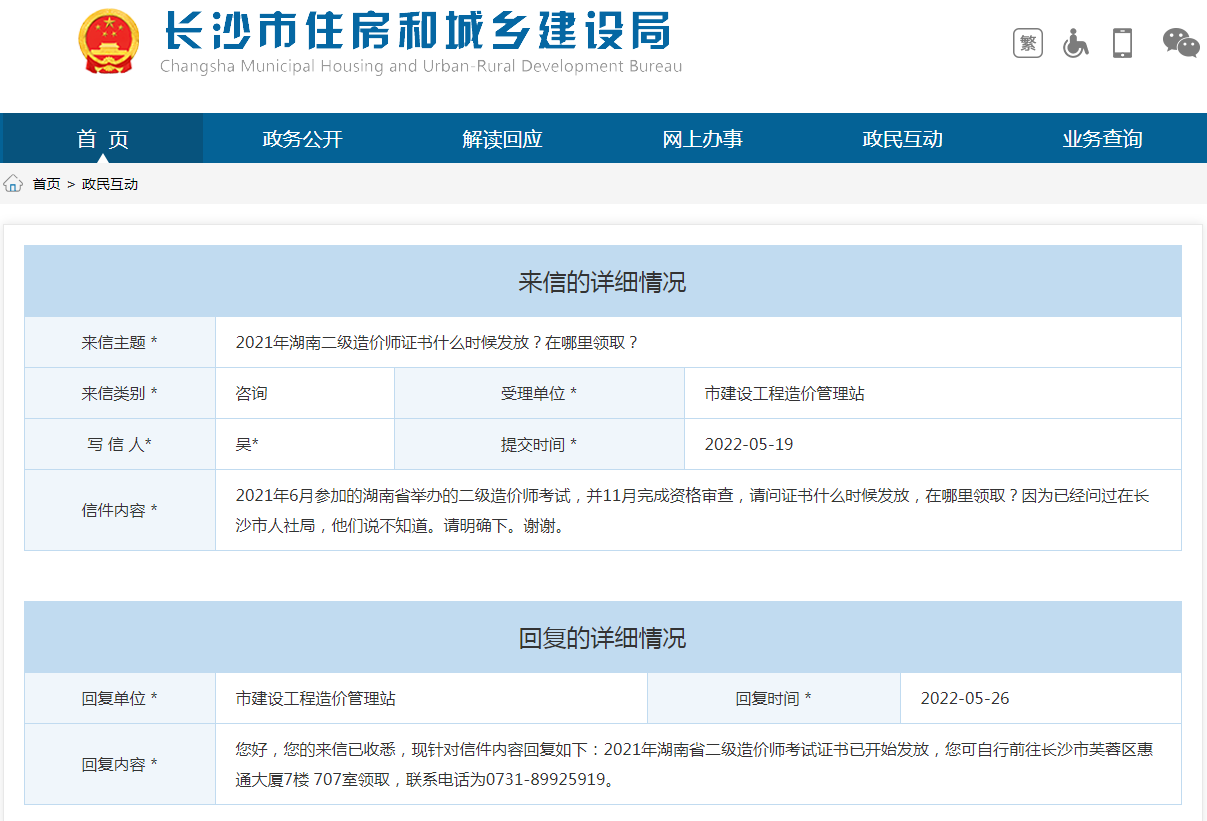Open the 政务公开 navigation menu
Image resolution: width=1207 pixels, height=821 pixels.
pos(302,139)
